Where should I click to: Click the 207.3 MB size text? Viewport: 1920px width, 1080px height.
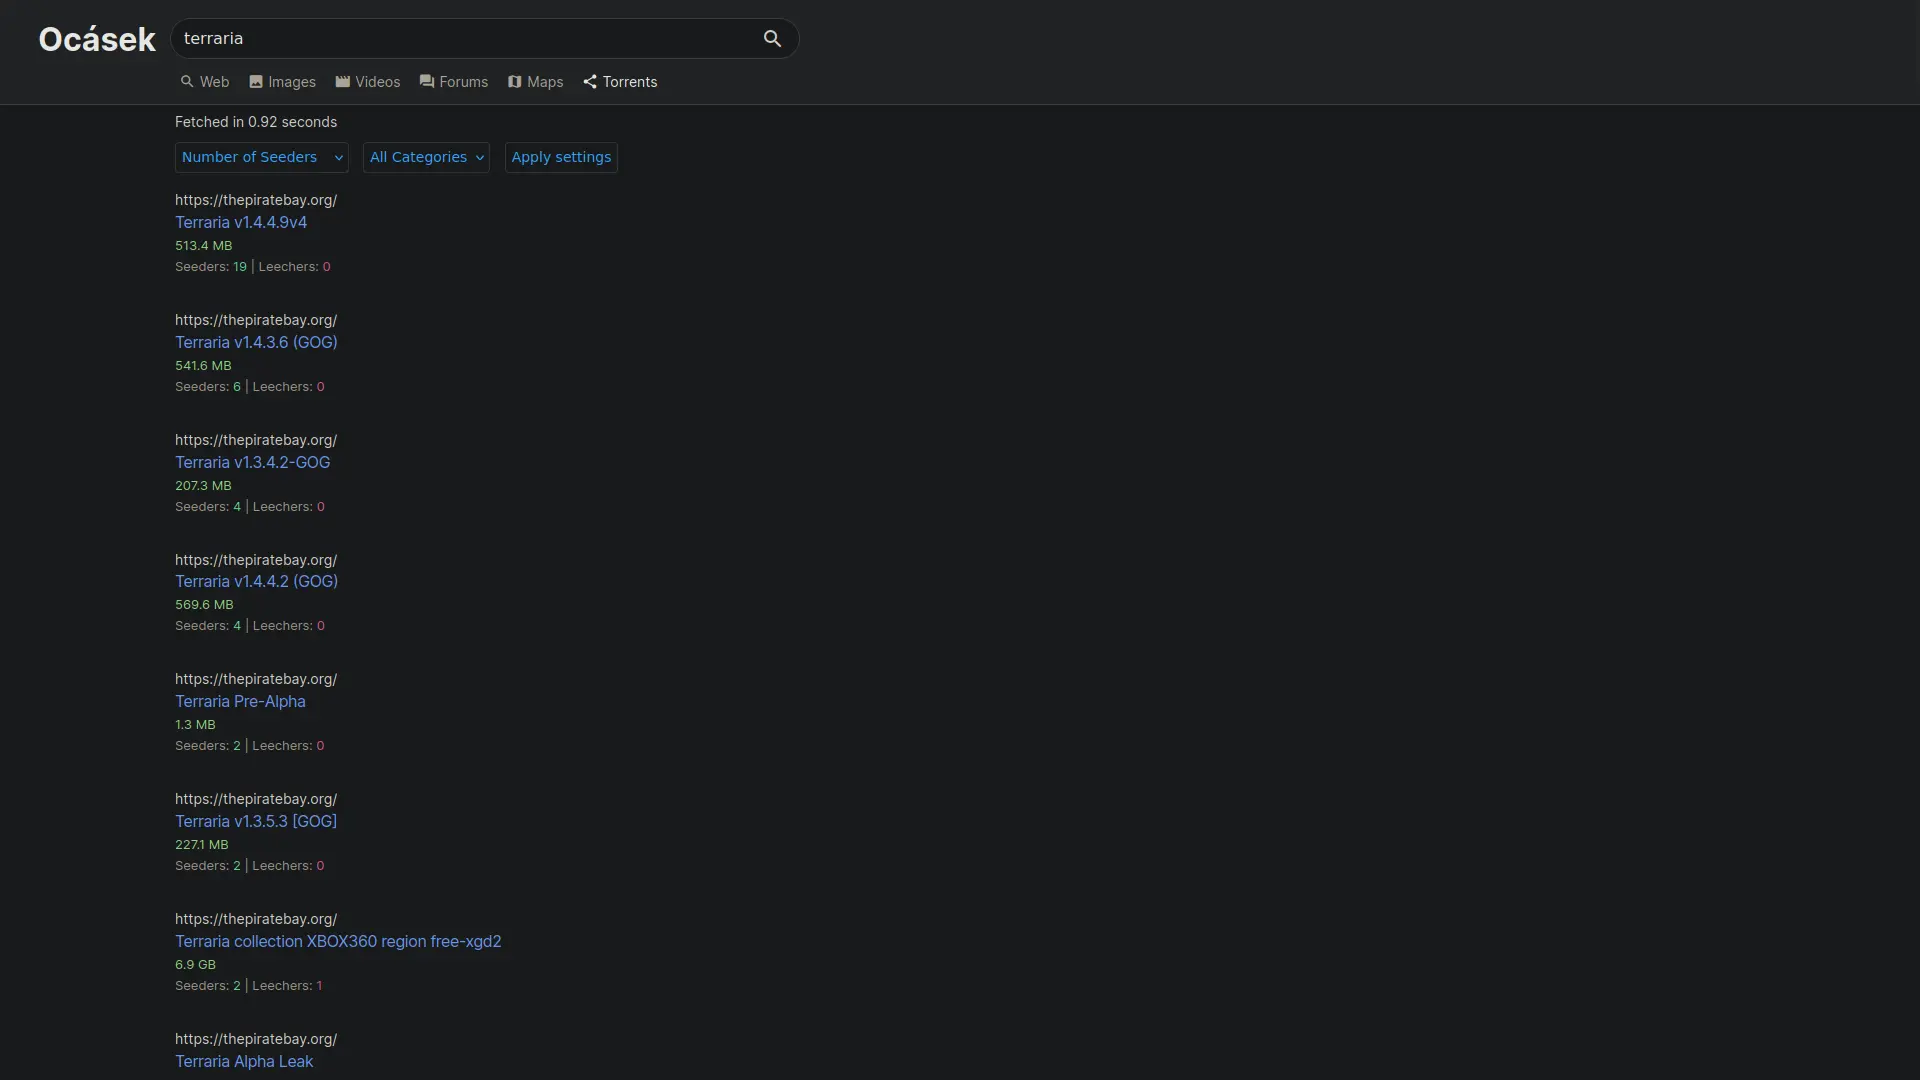(x=203, y=485)
